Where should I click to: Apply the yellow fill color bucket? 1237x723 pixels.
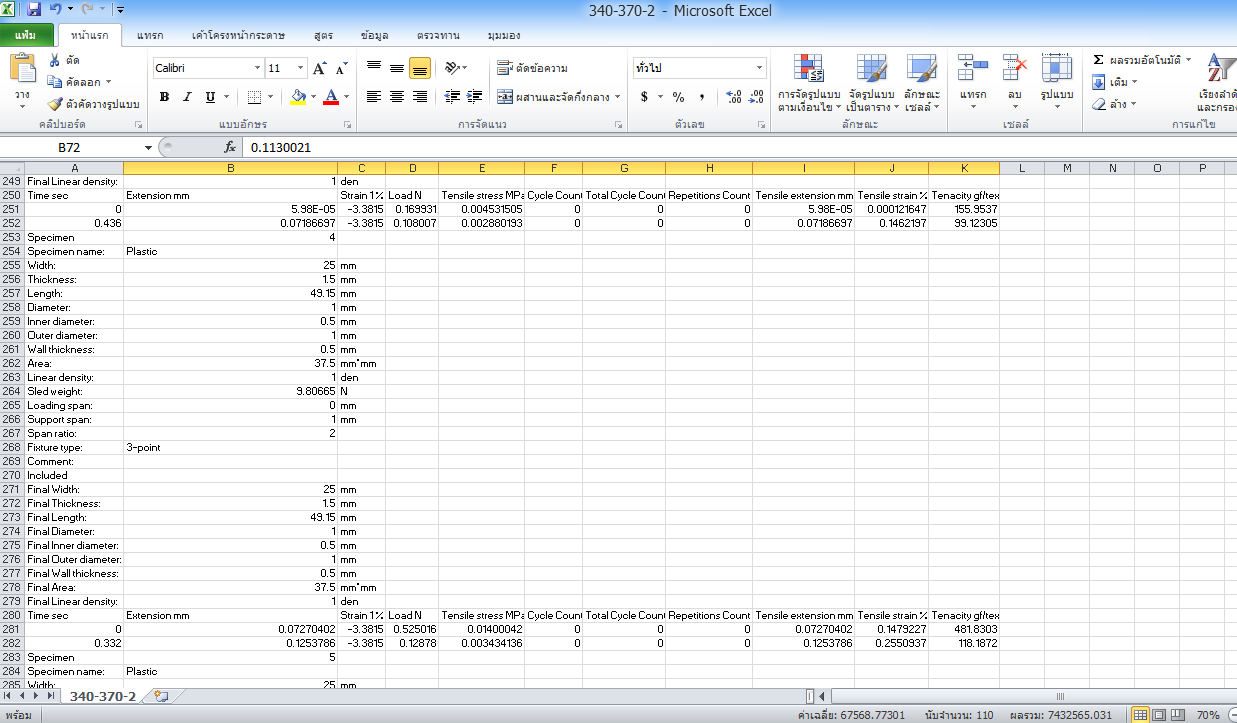pyautogui.click(x=297, y=97)
